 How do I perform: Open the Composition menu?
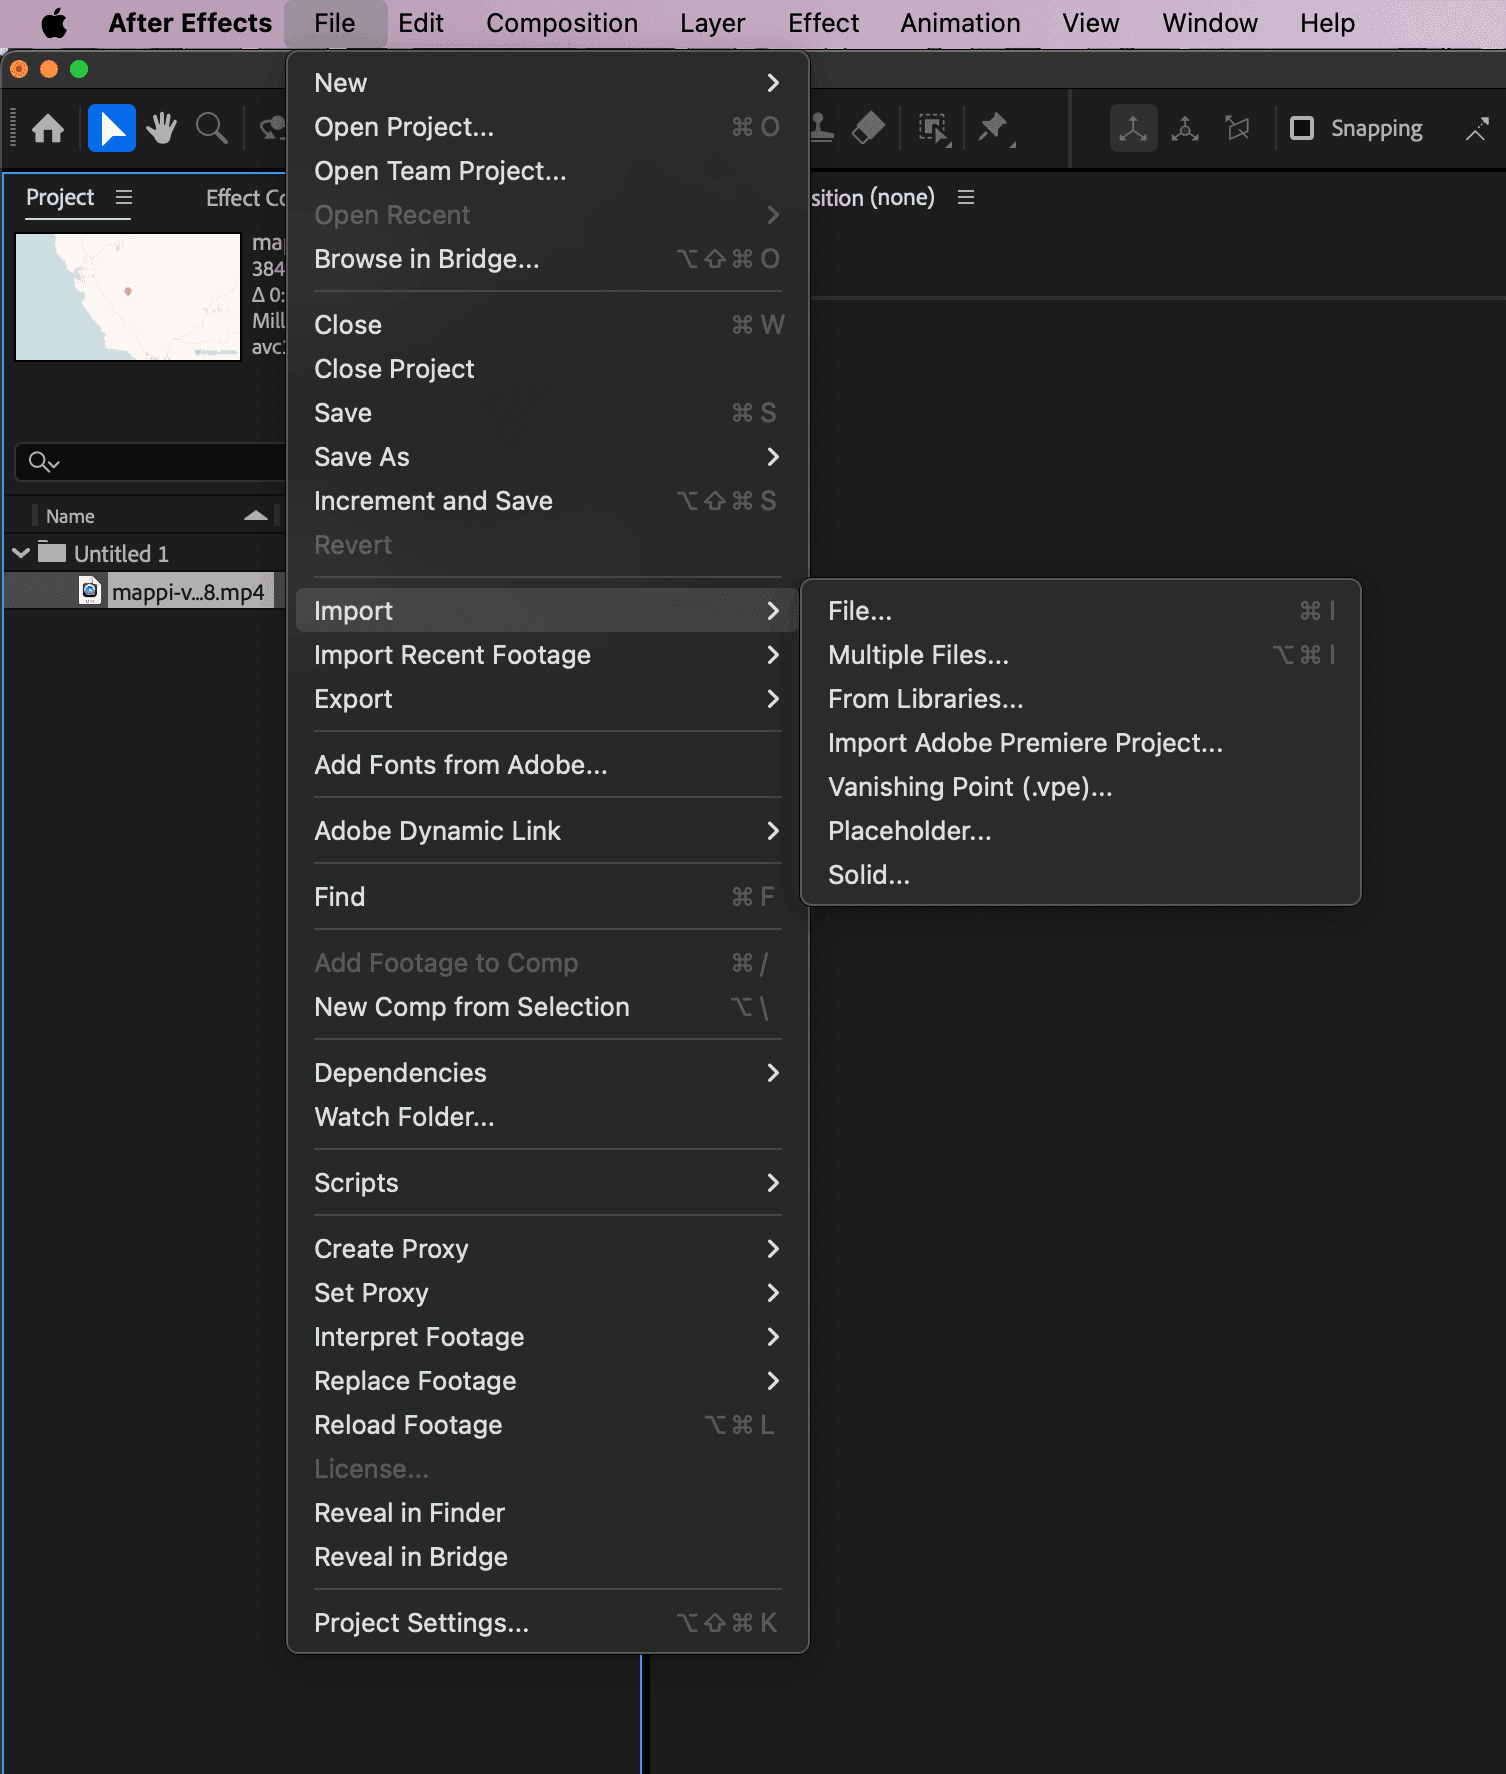pos(562,23)
